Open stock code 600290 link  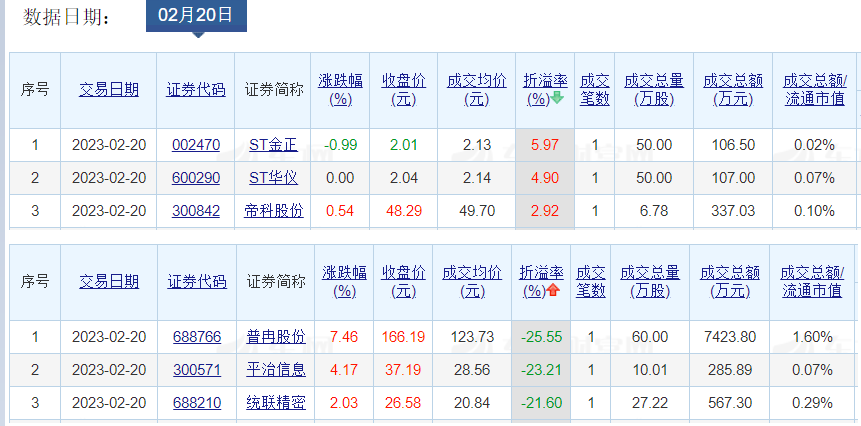(196, 178)
